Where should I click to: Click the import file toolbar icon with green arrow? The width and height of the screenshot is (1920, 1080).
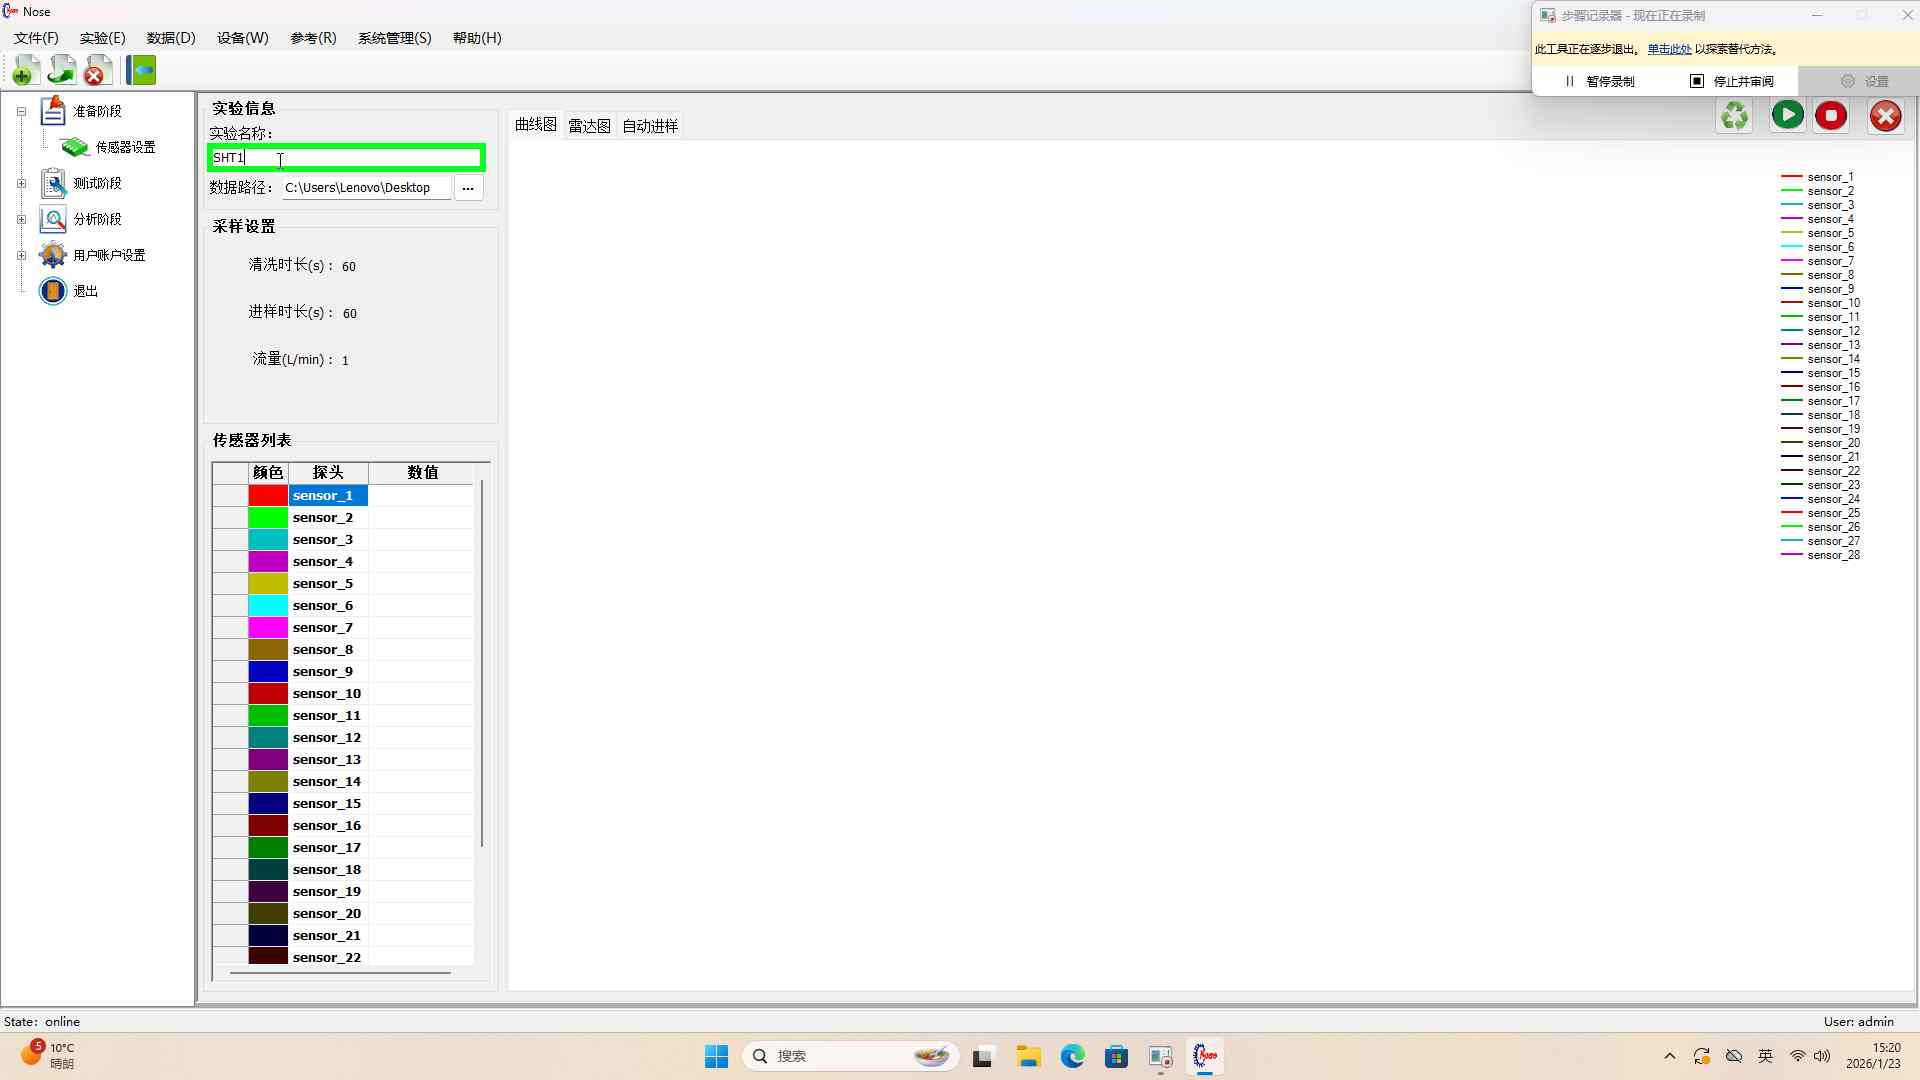[x=61, y=71]
